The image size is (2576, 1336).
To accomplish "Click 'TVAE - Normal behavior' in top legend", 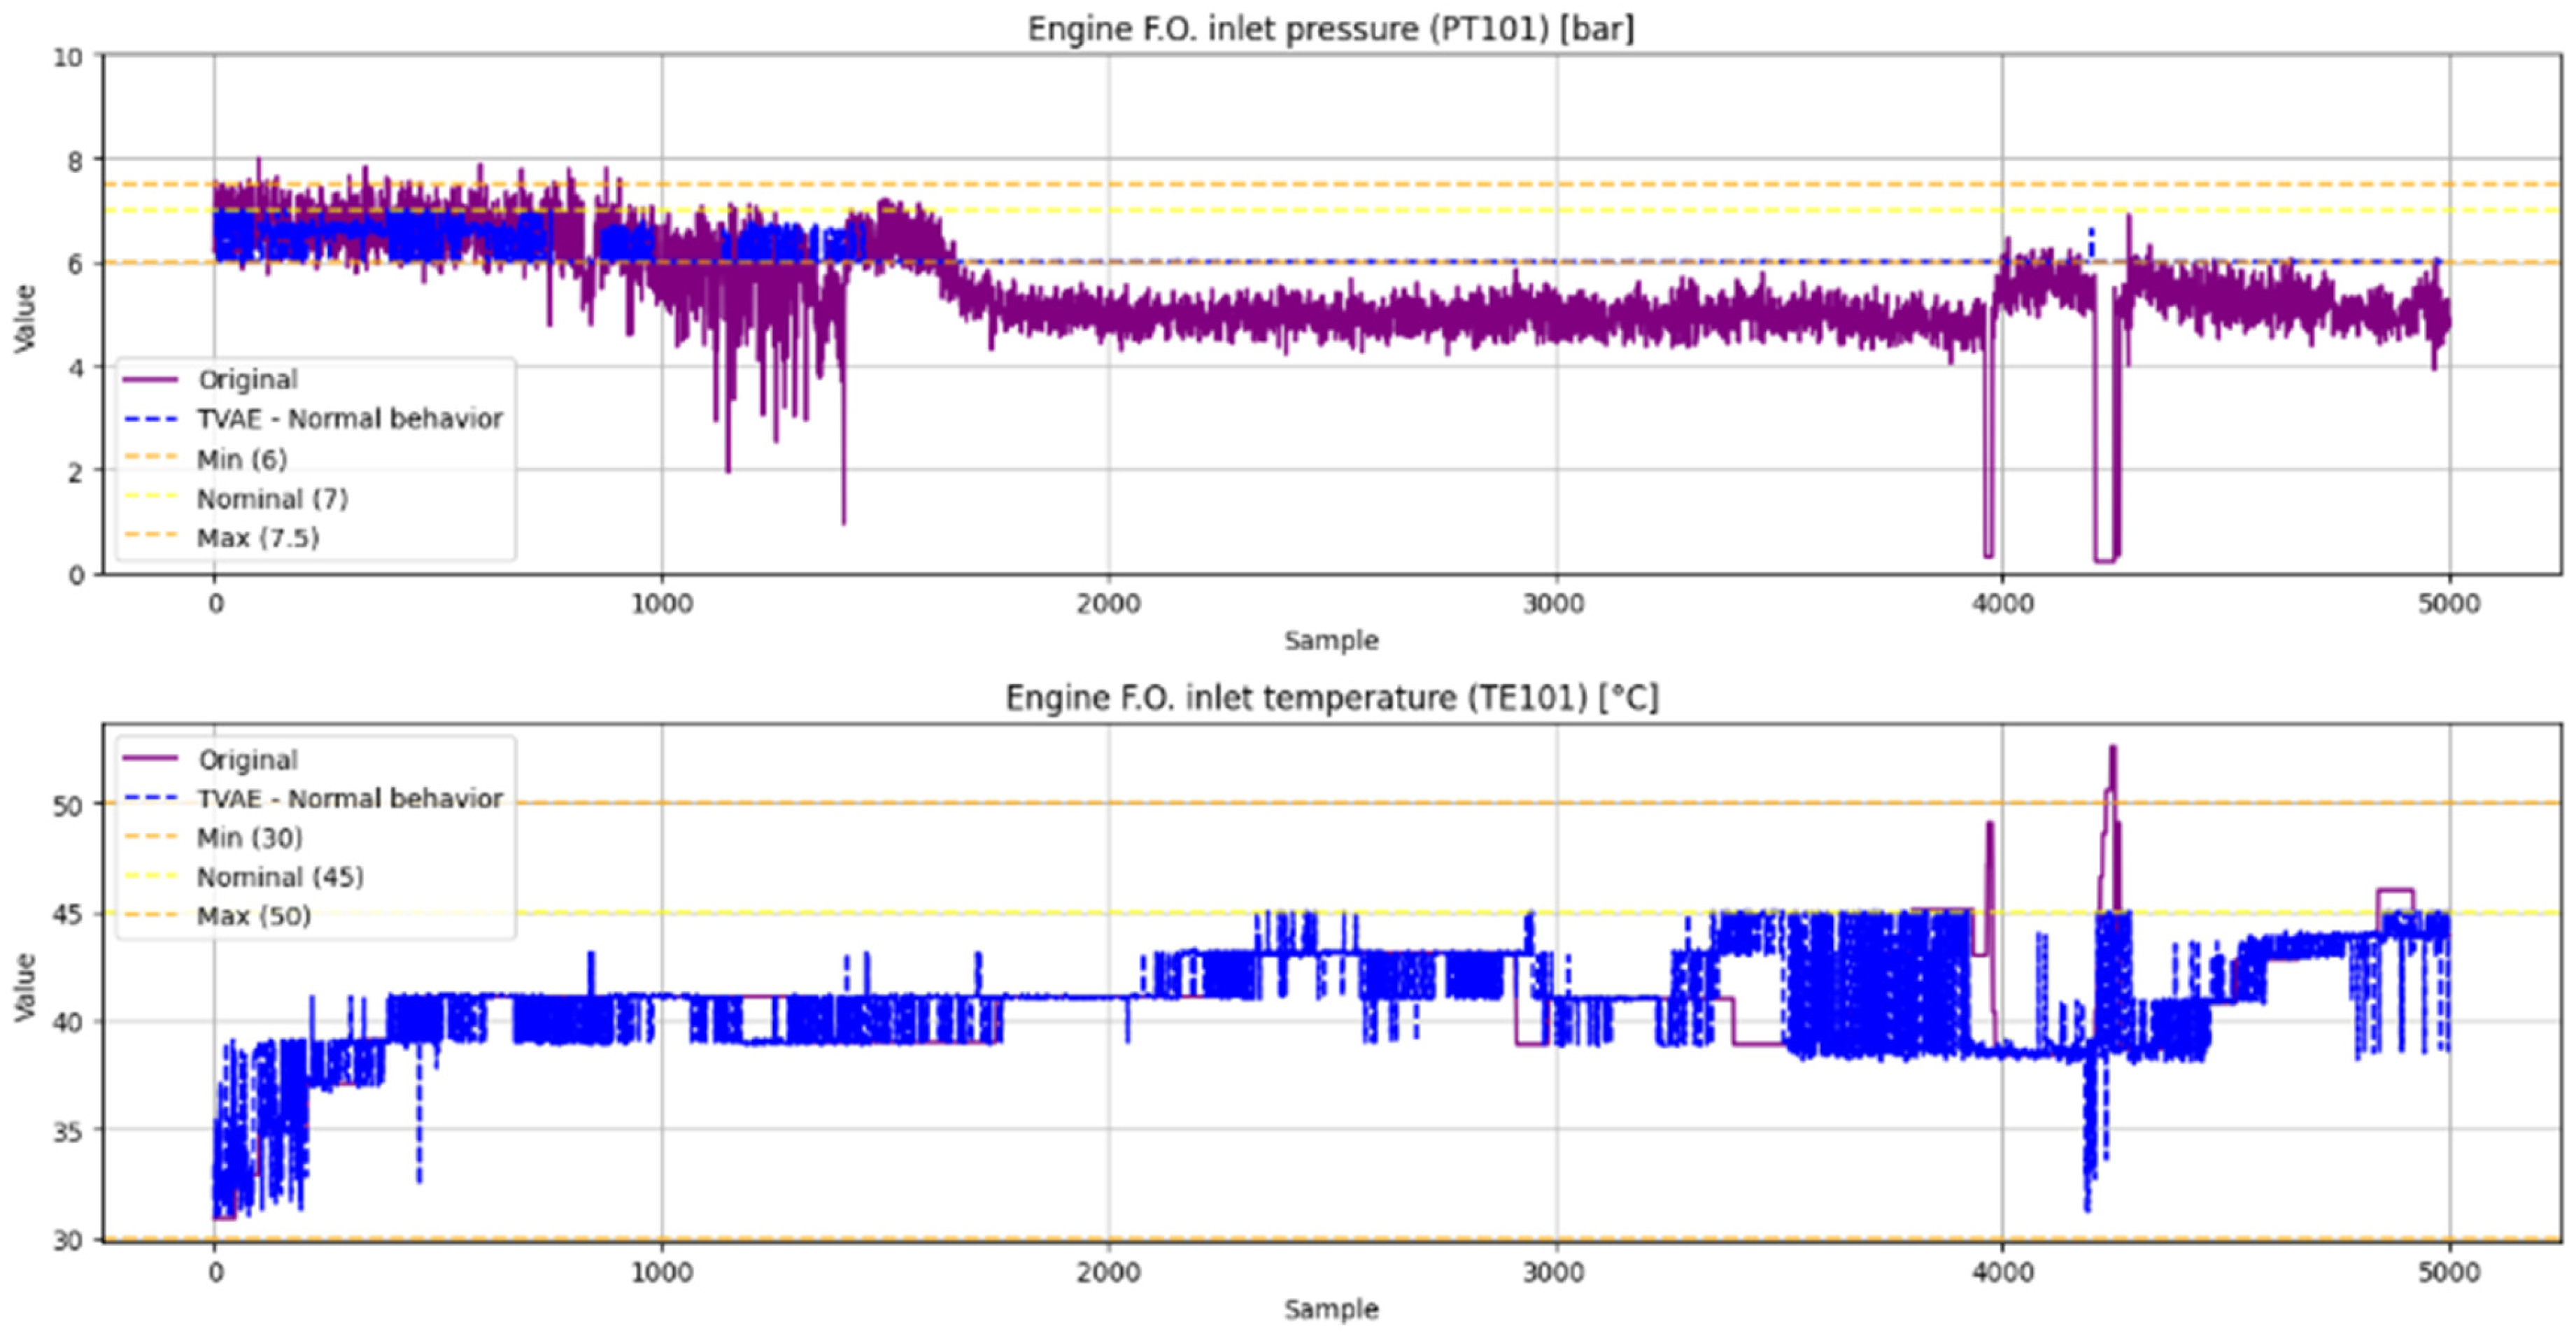I will pyautogui.click(x=349, y=419).
